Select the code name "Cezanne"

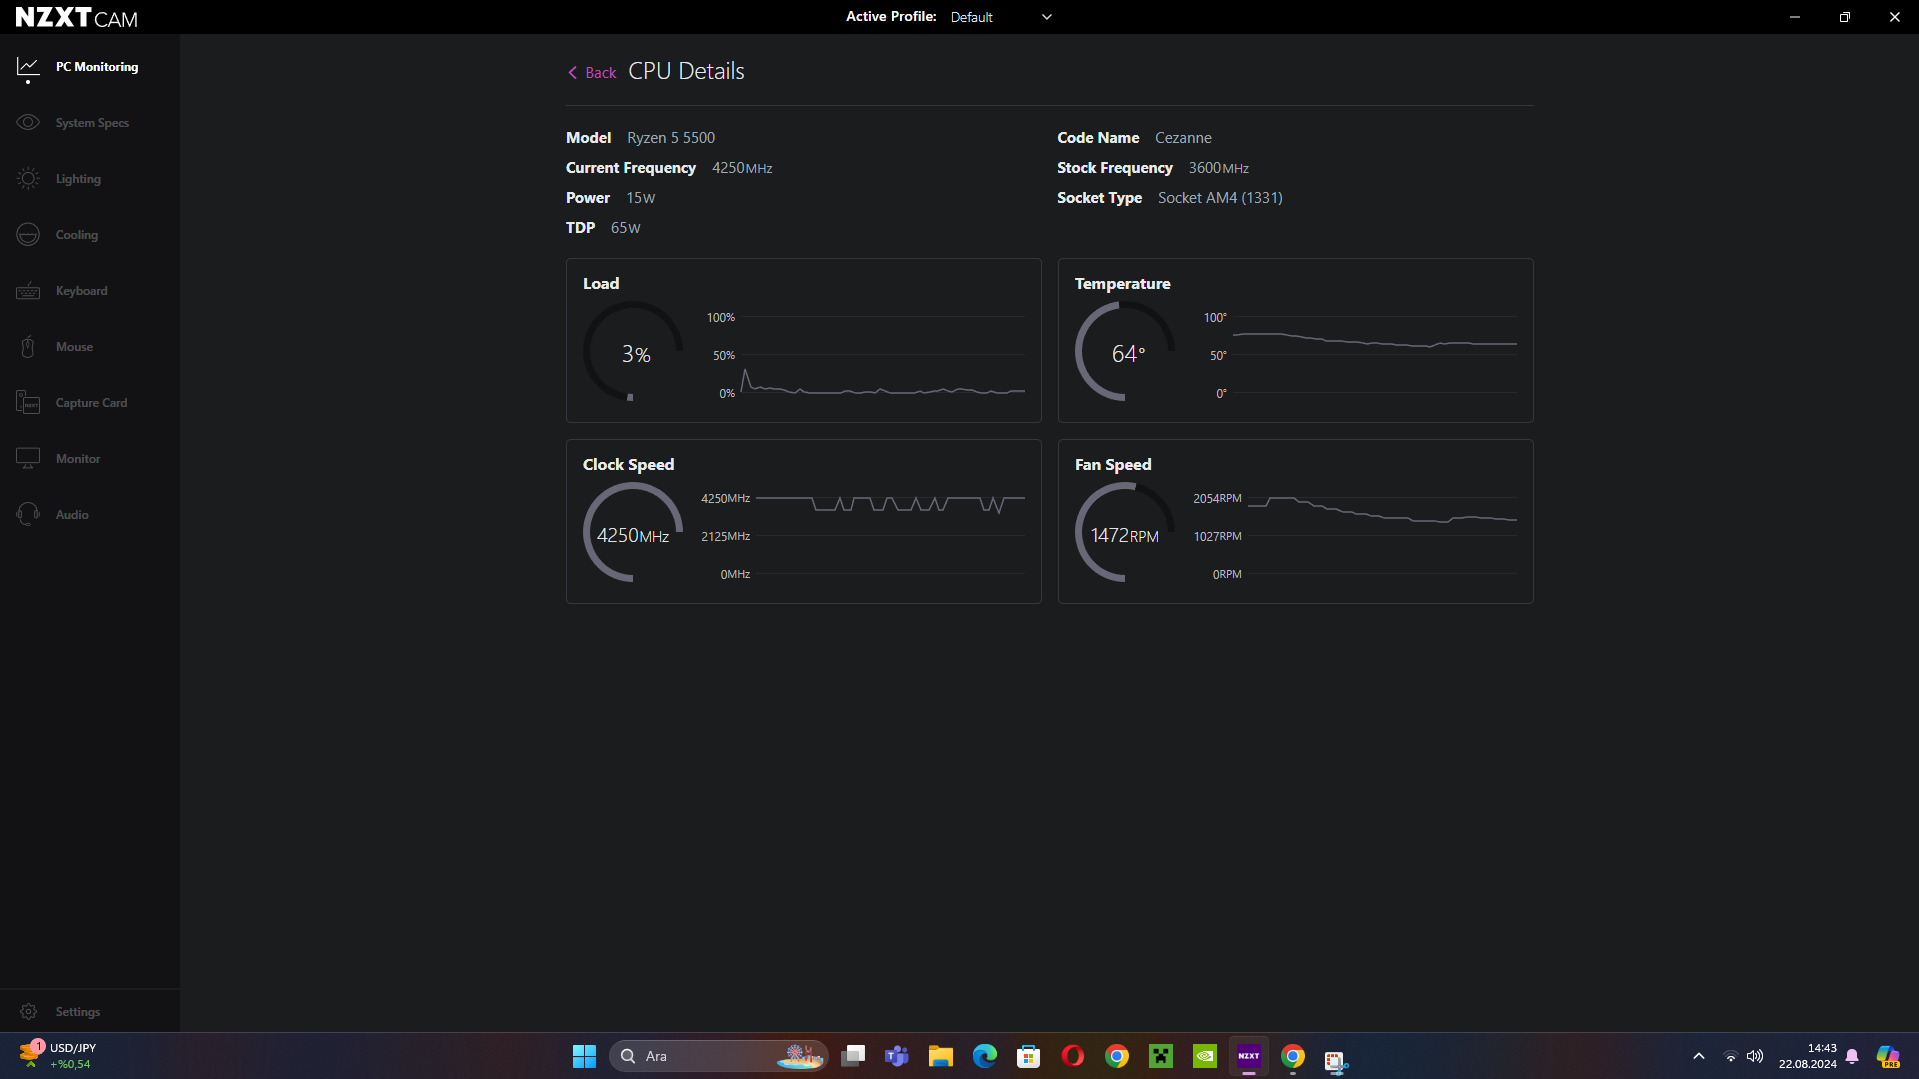coord(1183,138)
